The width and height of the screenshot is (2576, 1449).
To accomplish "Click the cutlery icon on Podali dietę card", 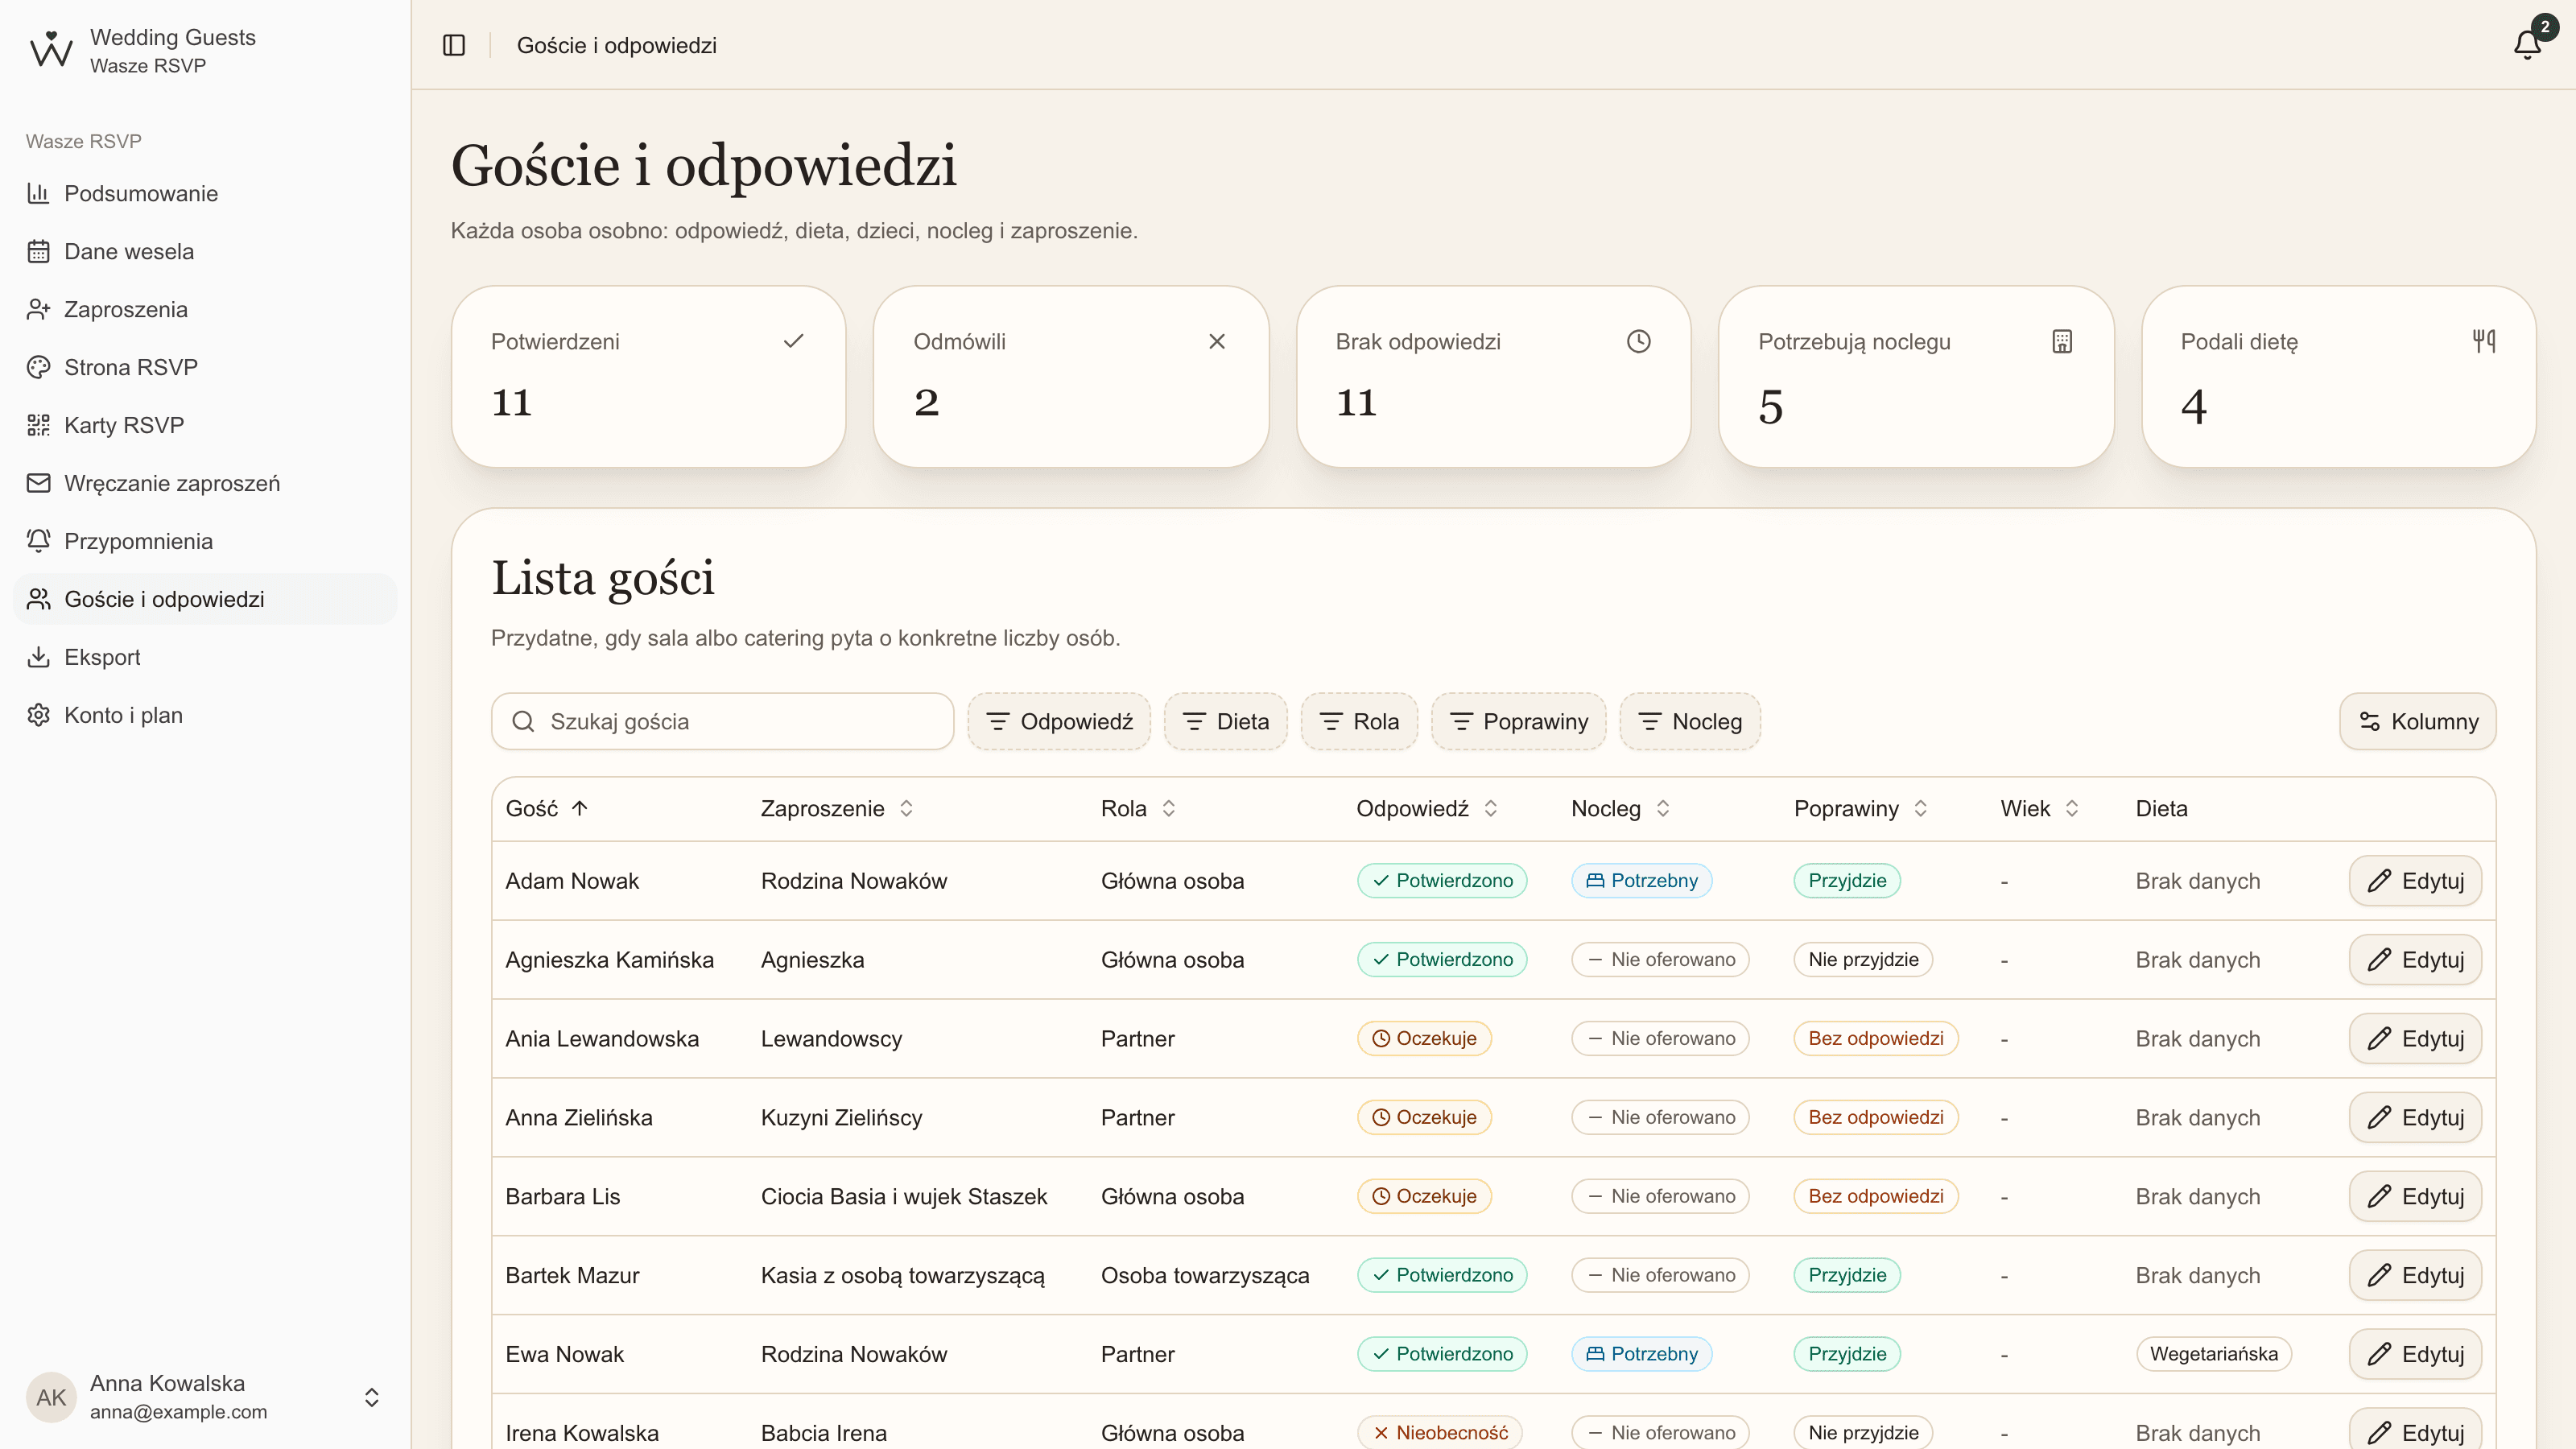I will pyautogui.click(x=2483, y=341).
